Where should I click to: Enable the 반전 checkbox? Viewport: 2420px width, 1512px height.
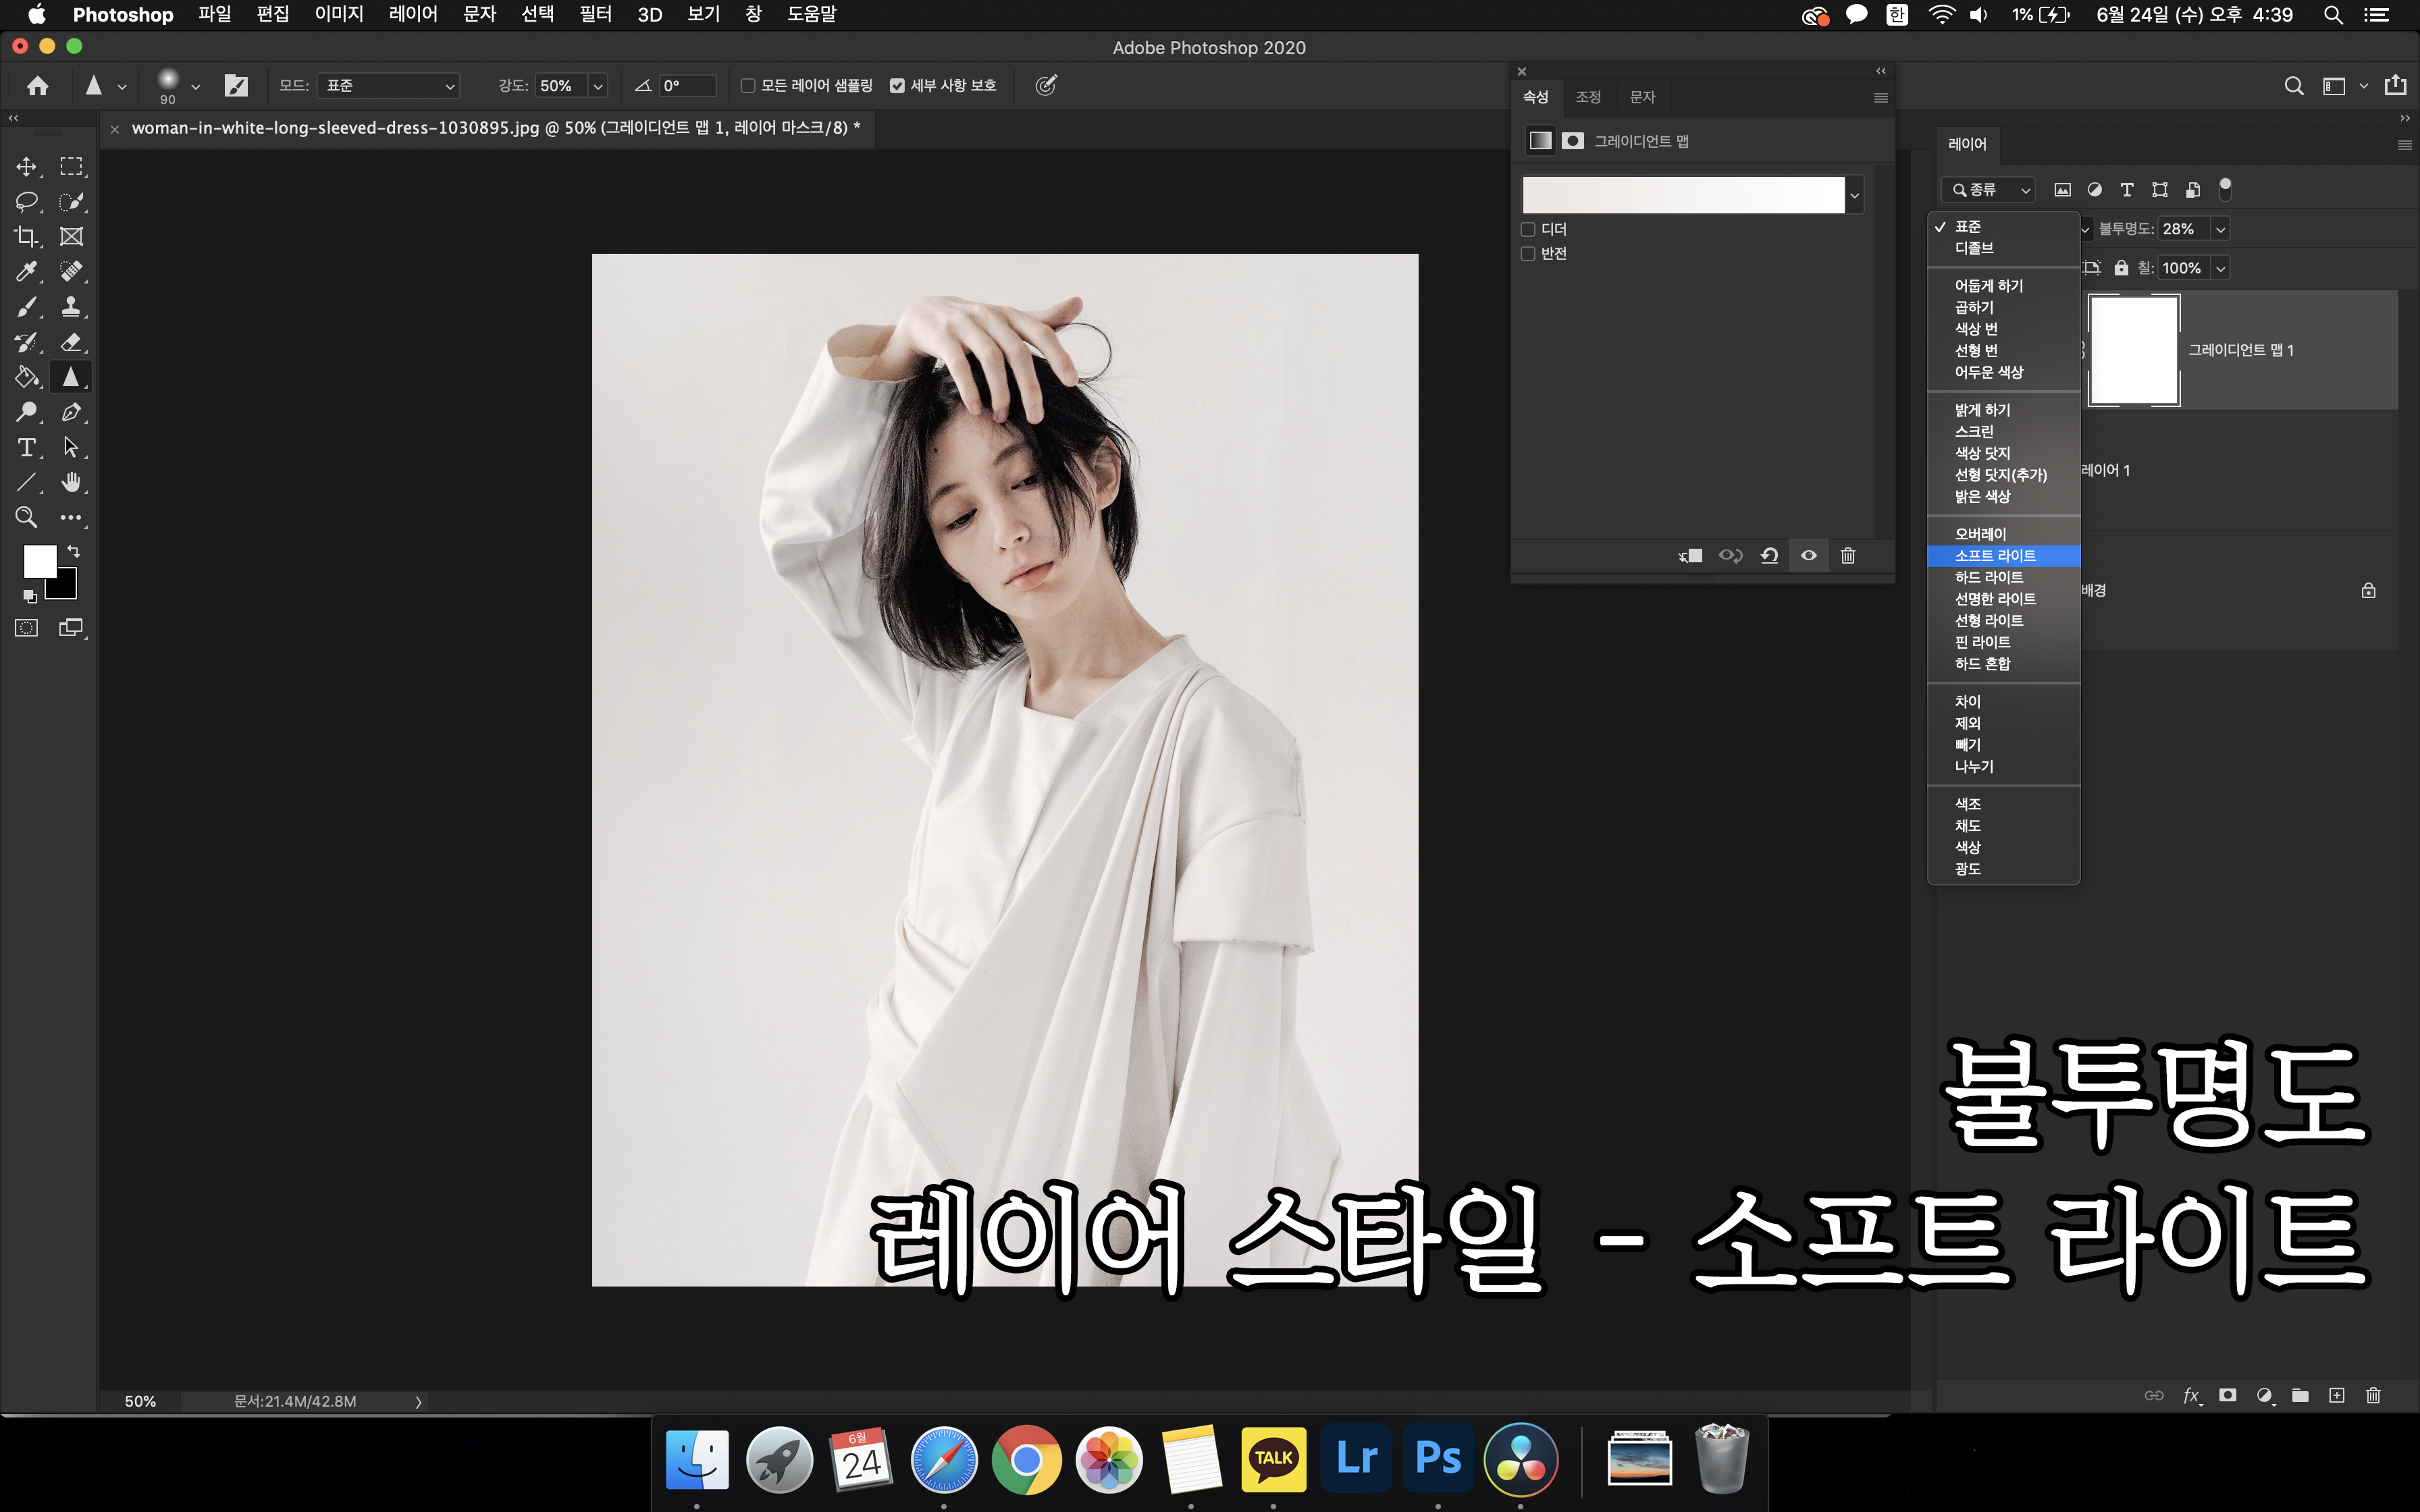(x=1528, y=254)
